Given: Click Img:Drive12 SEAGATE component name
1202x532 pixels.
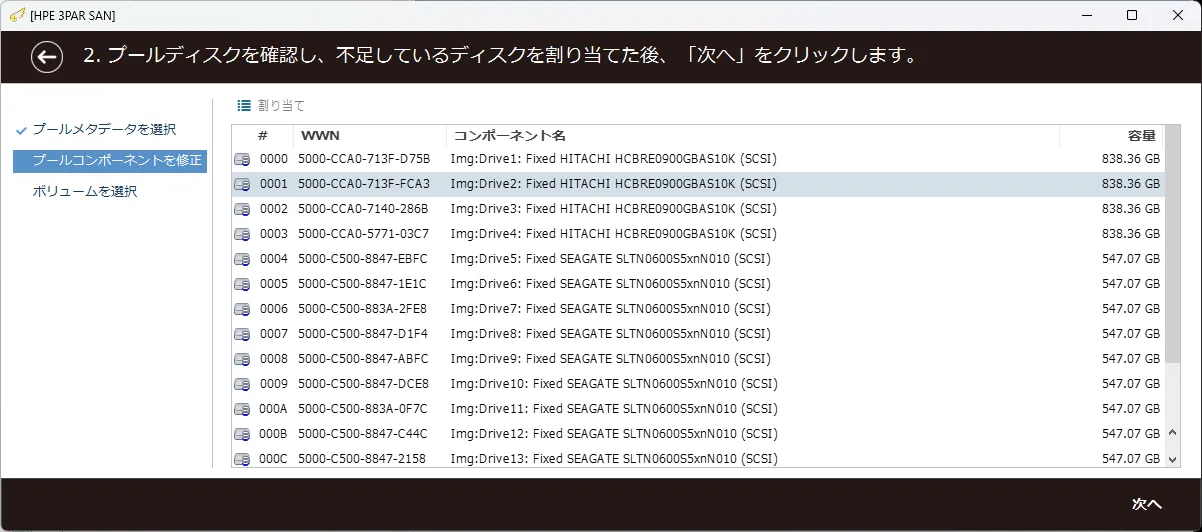Looking at the screenshot, I should [x=614, y=434].
